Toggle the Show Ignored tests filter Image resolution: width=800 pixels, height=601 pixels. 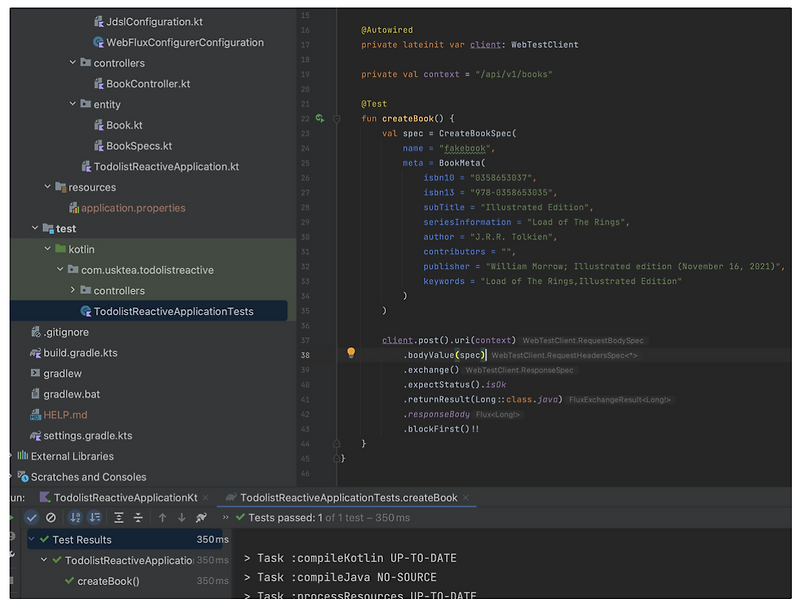click(52, 518)
